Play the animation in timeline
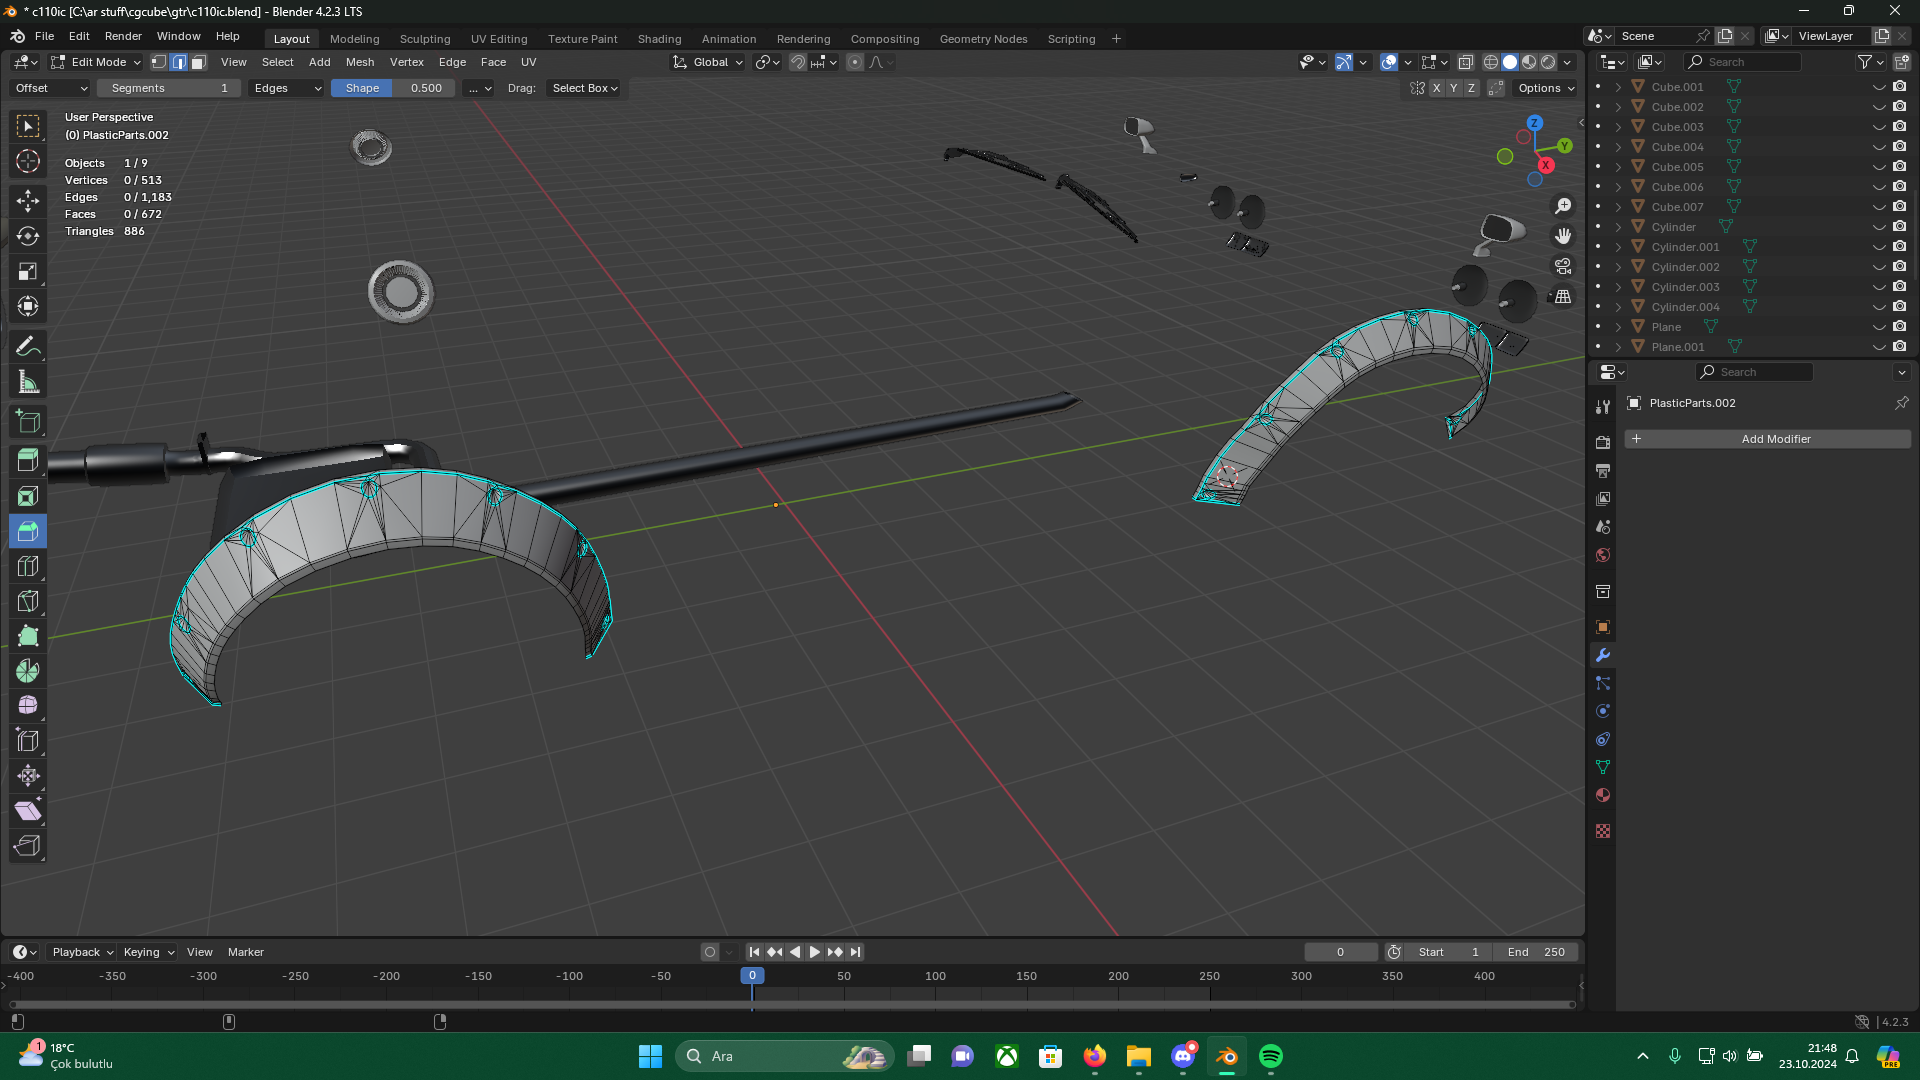The width and height of the screenshot is (1920, 1080). click(814, 952)
